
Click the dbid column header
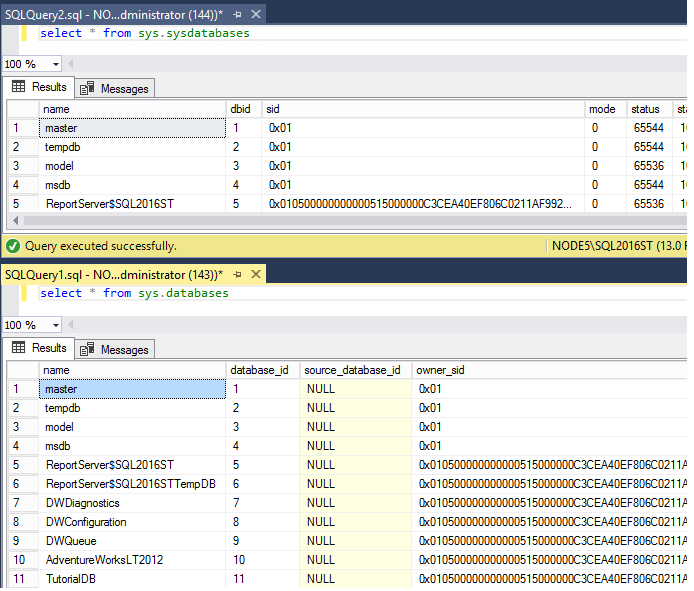[243, 109]
